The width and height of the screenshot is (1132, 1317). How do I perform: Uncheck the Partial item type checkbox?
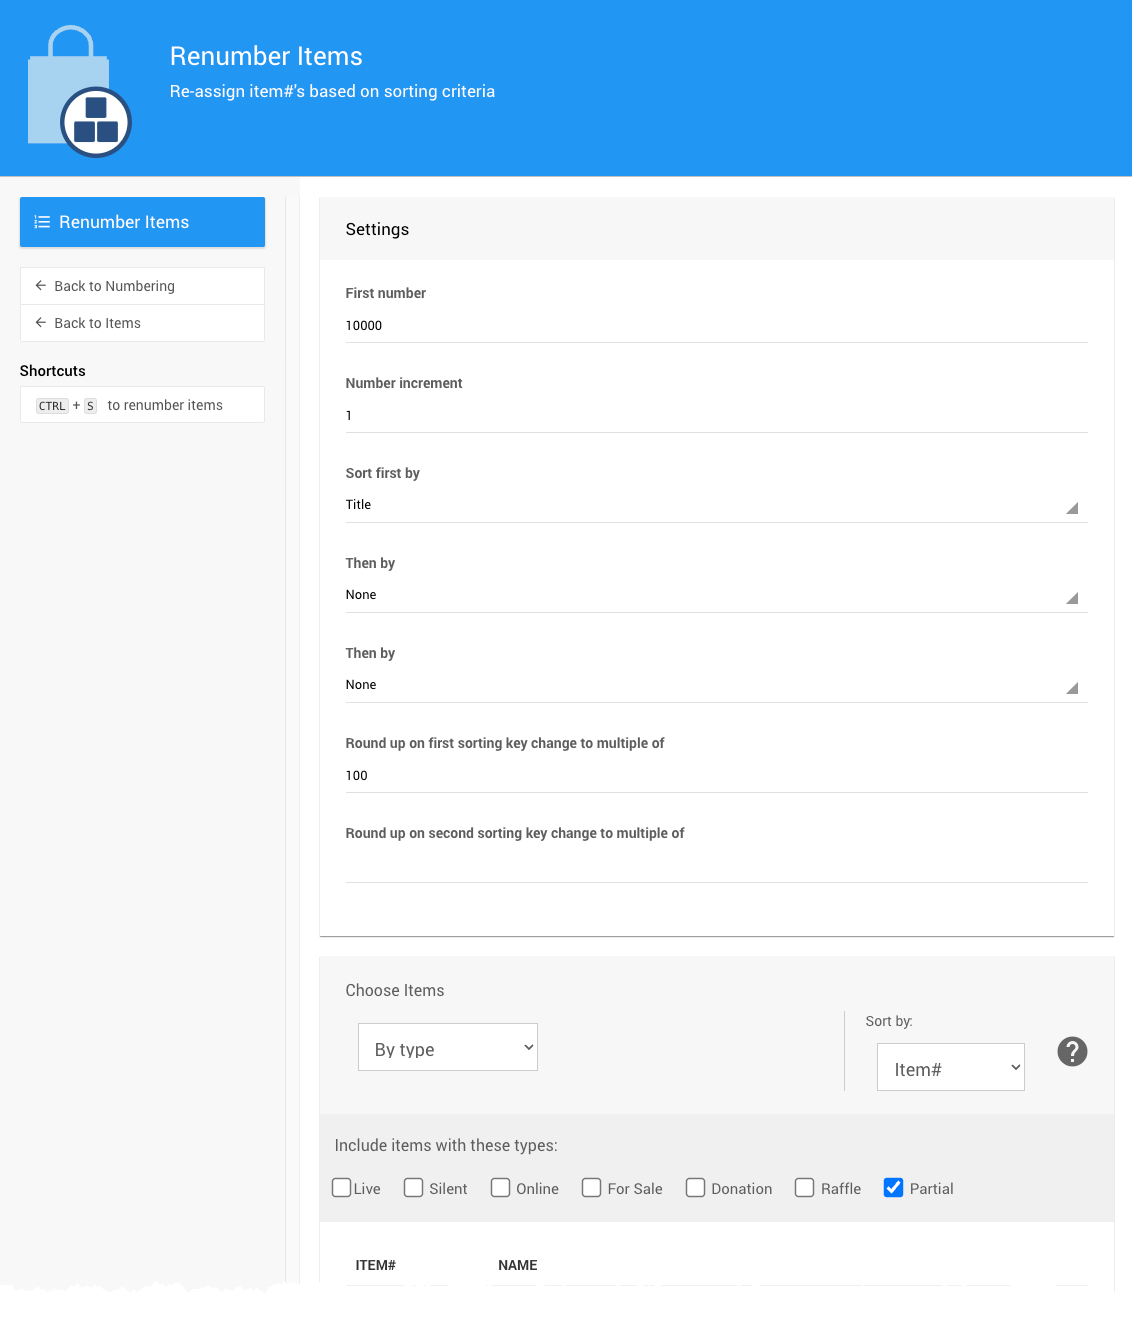click(x=894, y=1188)
